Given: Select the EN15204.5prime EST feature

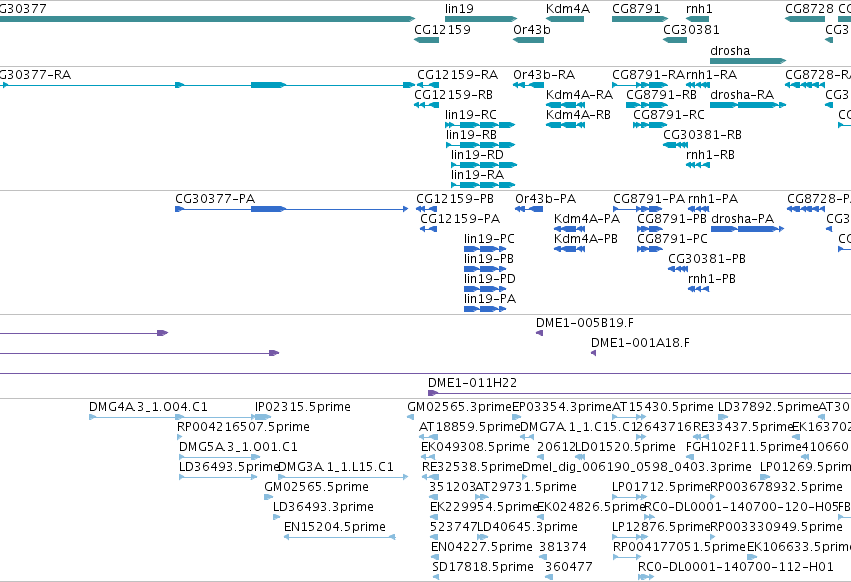Looking at the screenshot, I should click(340, 537).
